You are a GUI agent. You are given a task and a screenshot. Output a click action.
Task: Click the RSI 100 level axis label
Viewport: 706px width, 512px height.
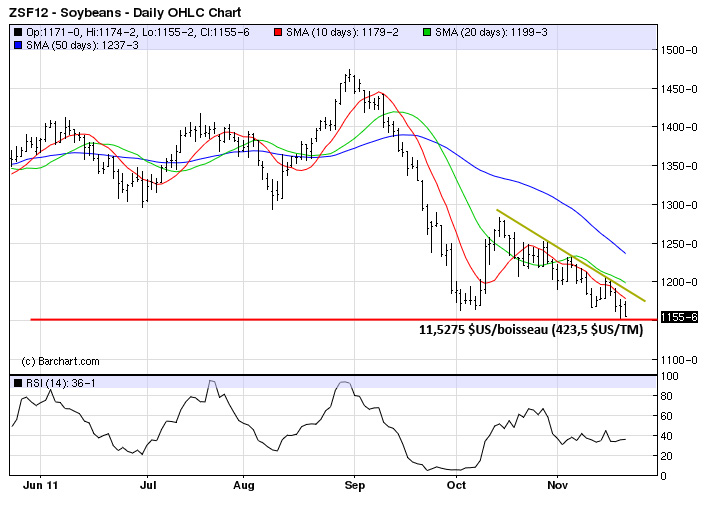pos(669,376)
